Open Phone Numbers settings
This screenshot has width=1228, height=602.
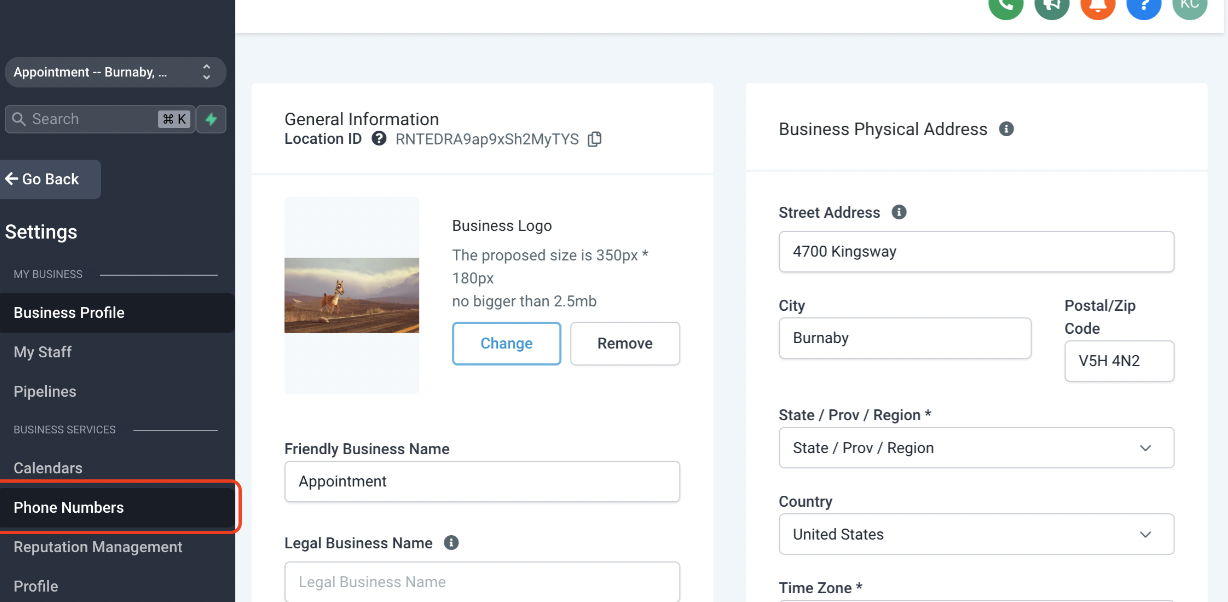pos(69,507)
